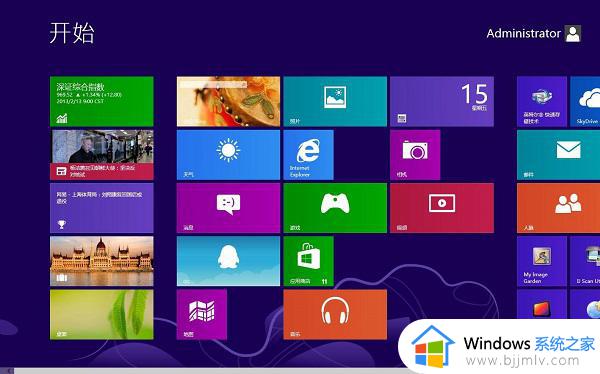The image size is (600, 374).
Task: Open the Bing tile with butterfly artwork
Action: click(228, 101)
